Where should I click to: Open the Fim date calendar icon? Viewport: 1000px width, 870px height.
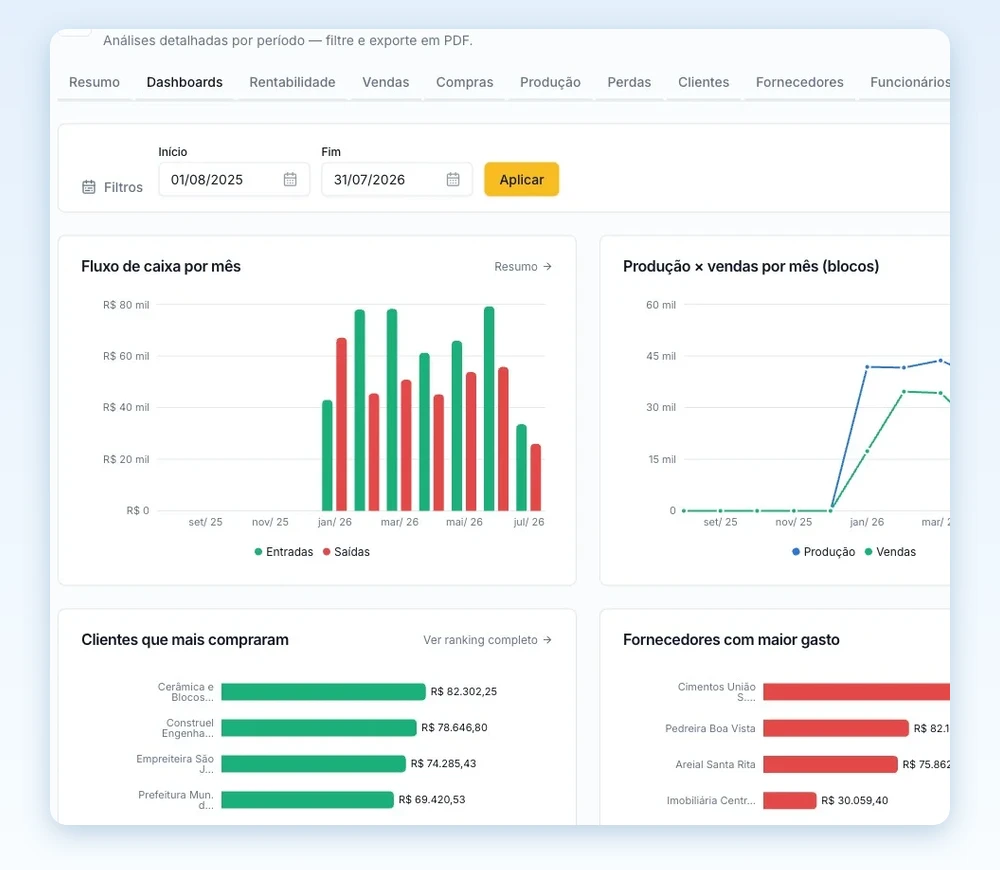[x=453, y=179]
